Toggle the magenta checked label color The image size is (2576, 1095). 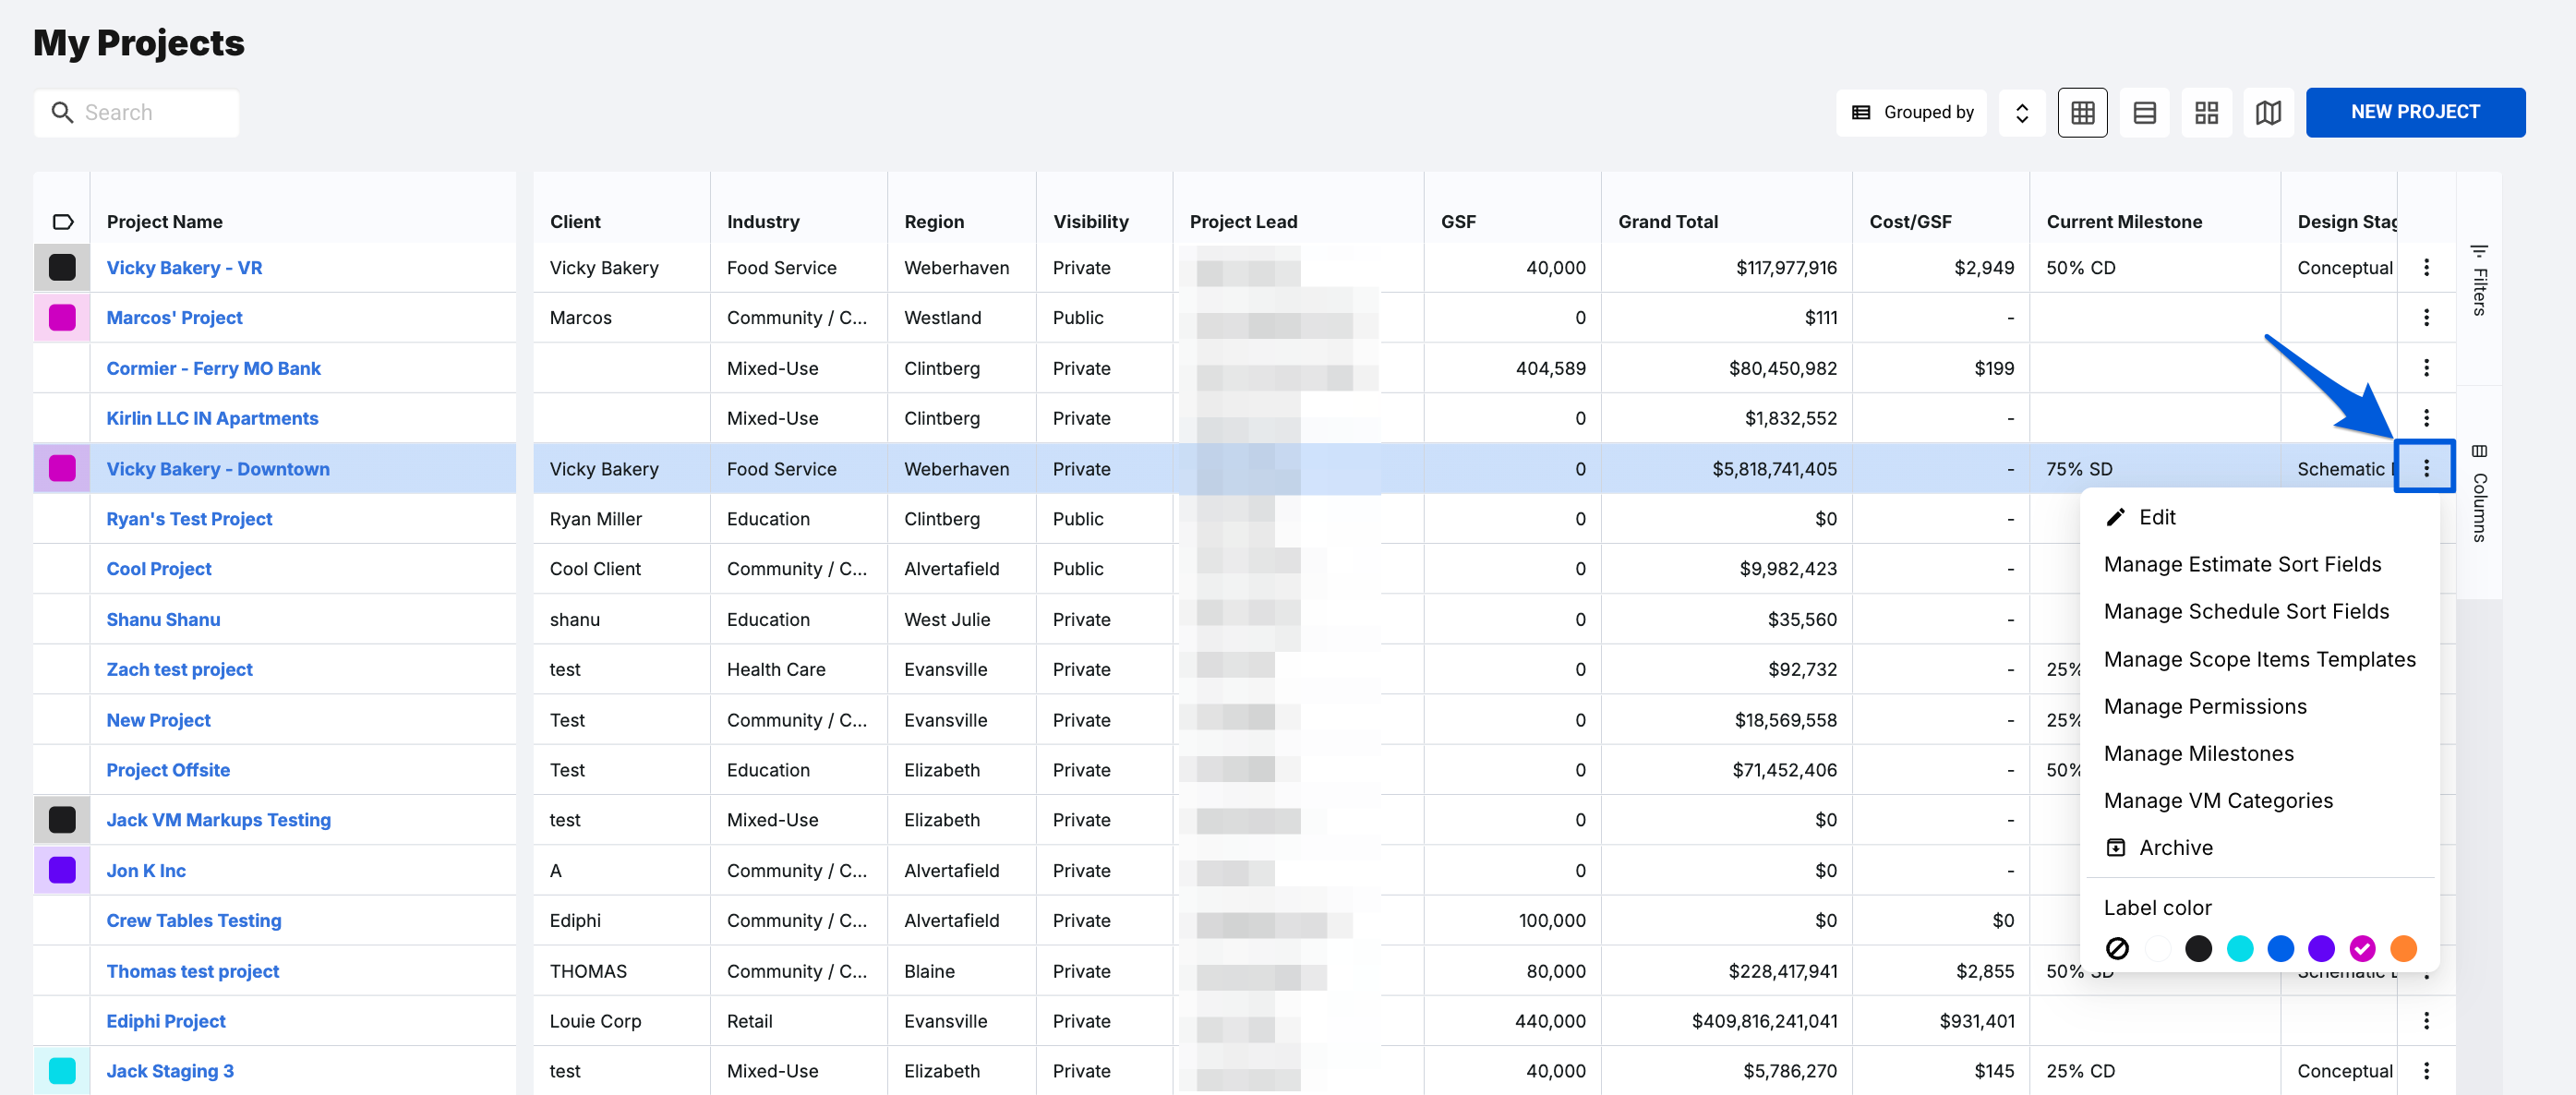coord(2361,947)
